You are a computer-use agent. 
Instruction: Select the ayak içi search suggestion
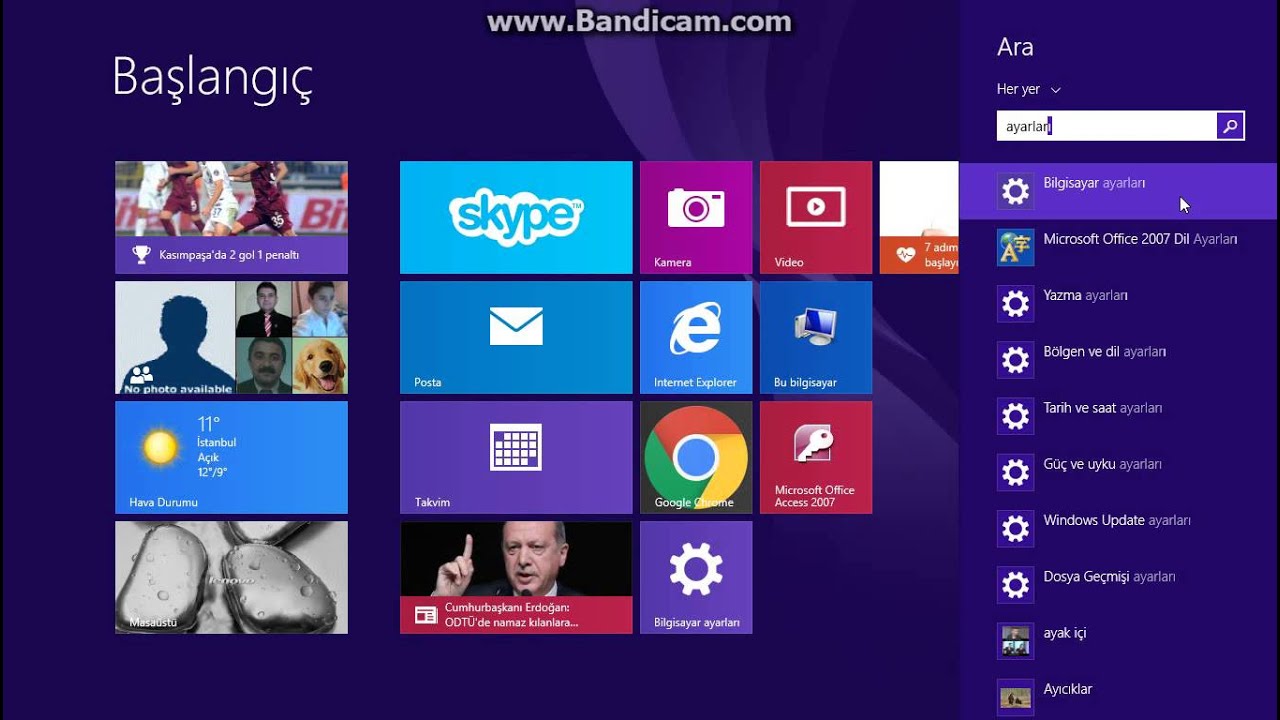click(1119, 640)
